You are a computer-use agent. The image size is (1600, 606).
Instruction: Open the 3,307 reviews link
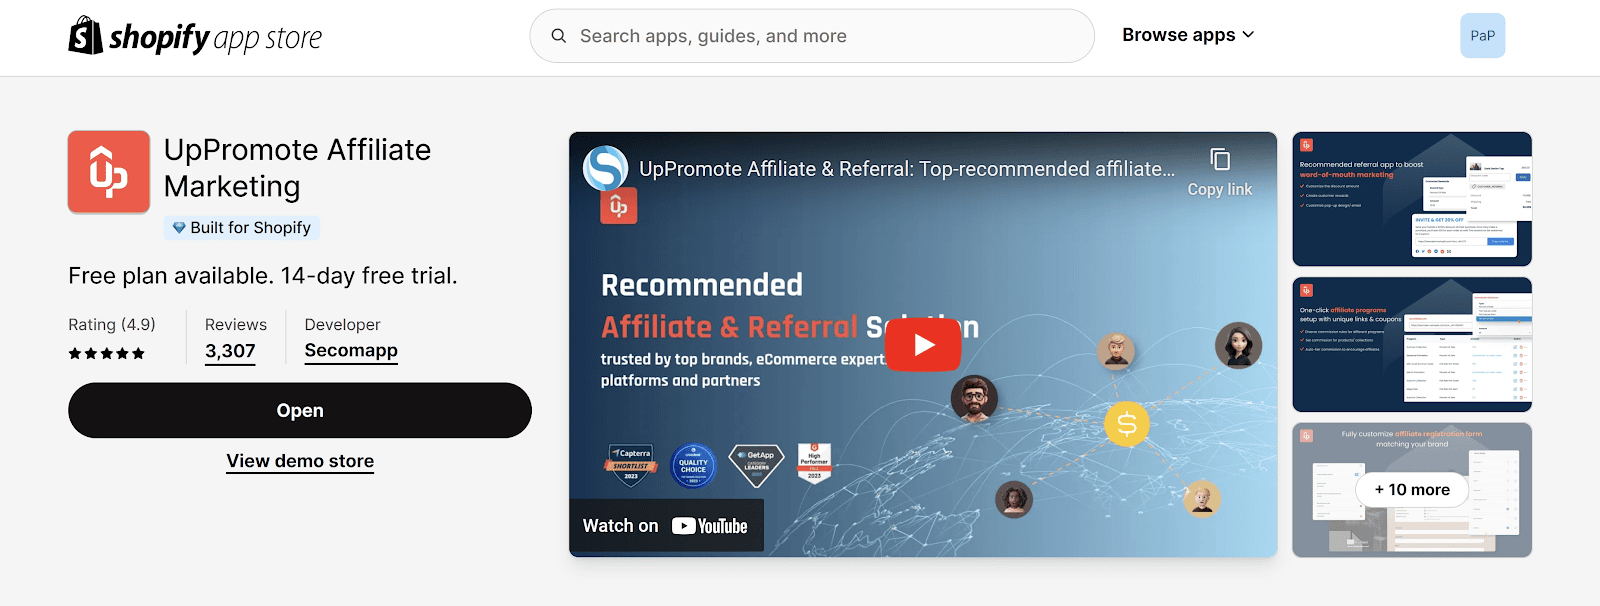(230, 351)
